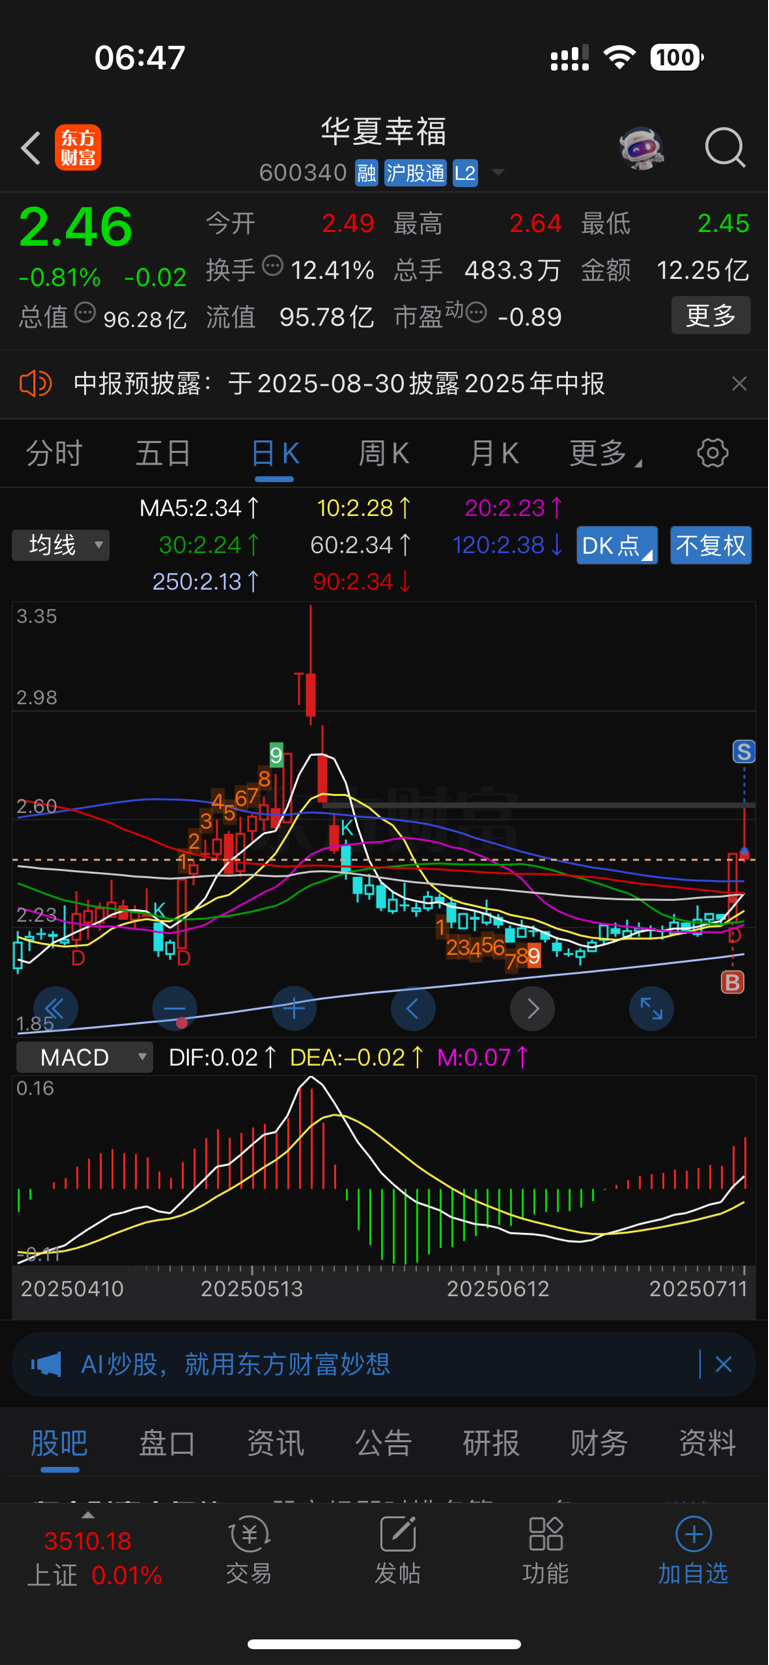Tap the back arrow icon
The width and height of the screenshot is (769, 1665).
[31, 148]
